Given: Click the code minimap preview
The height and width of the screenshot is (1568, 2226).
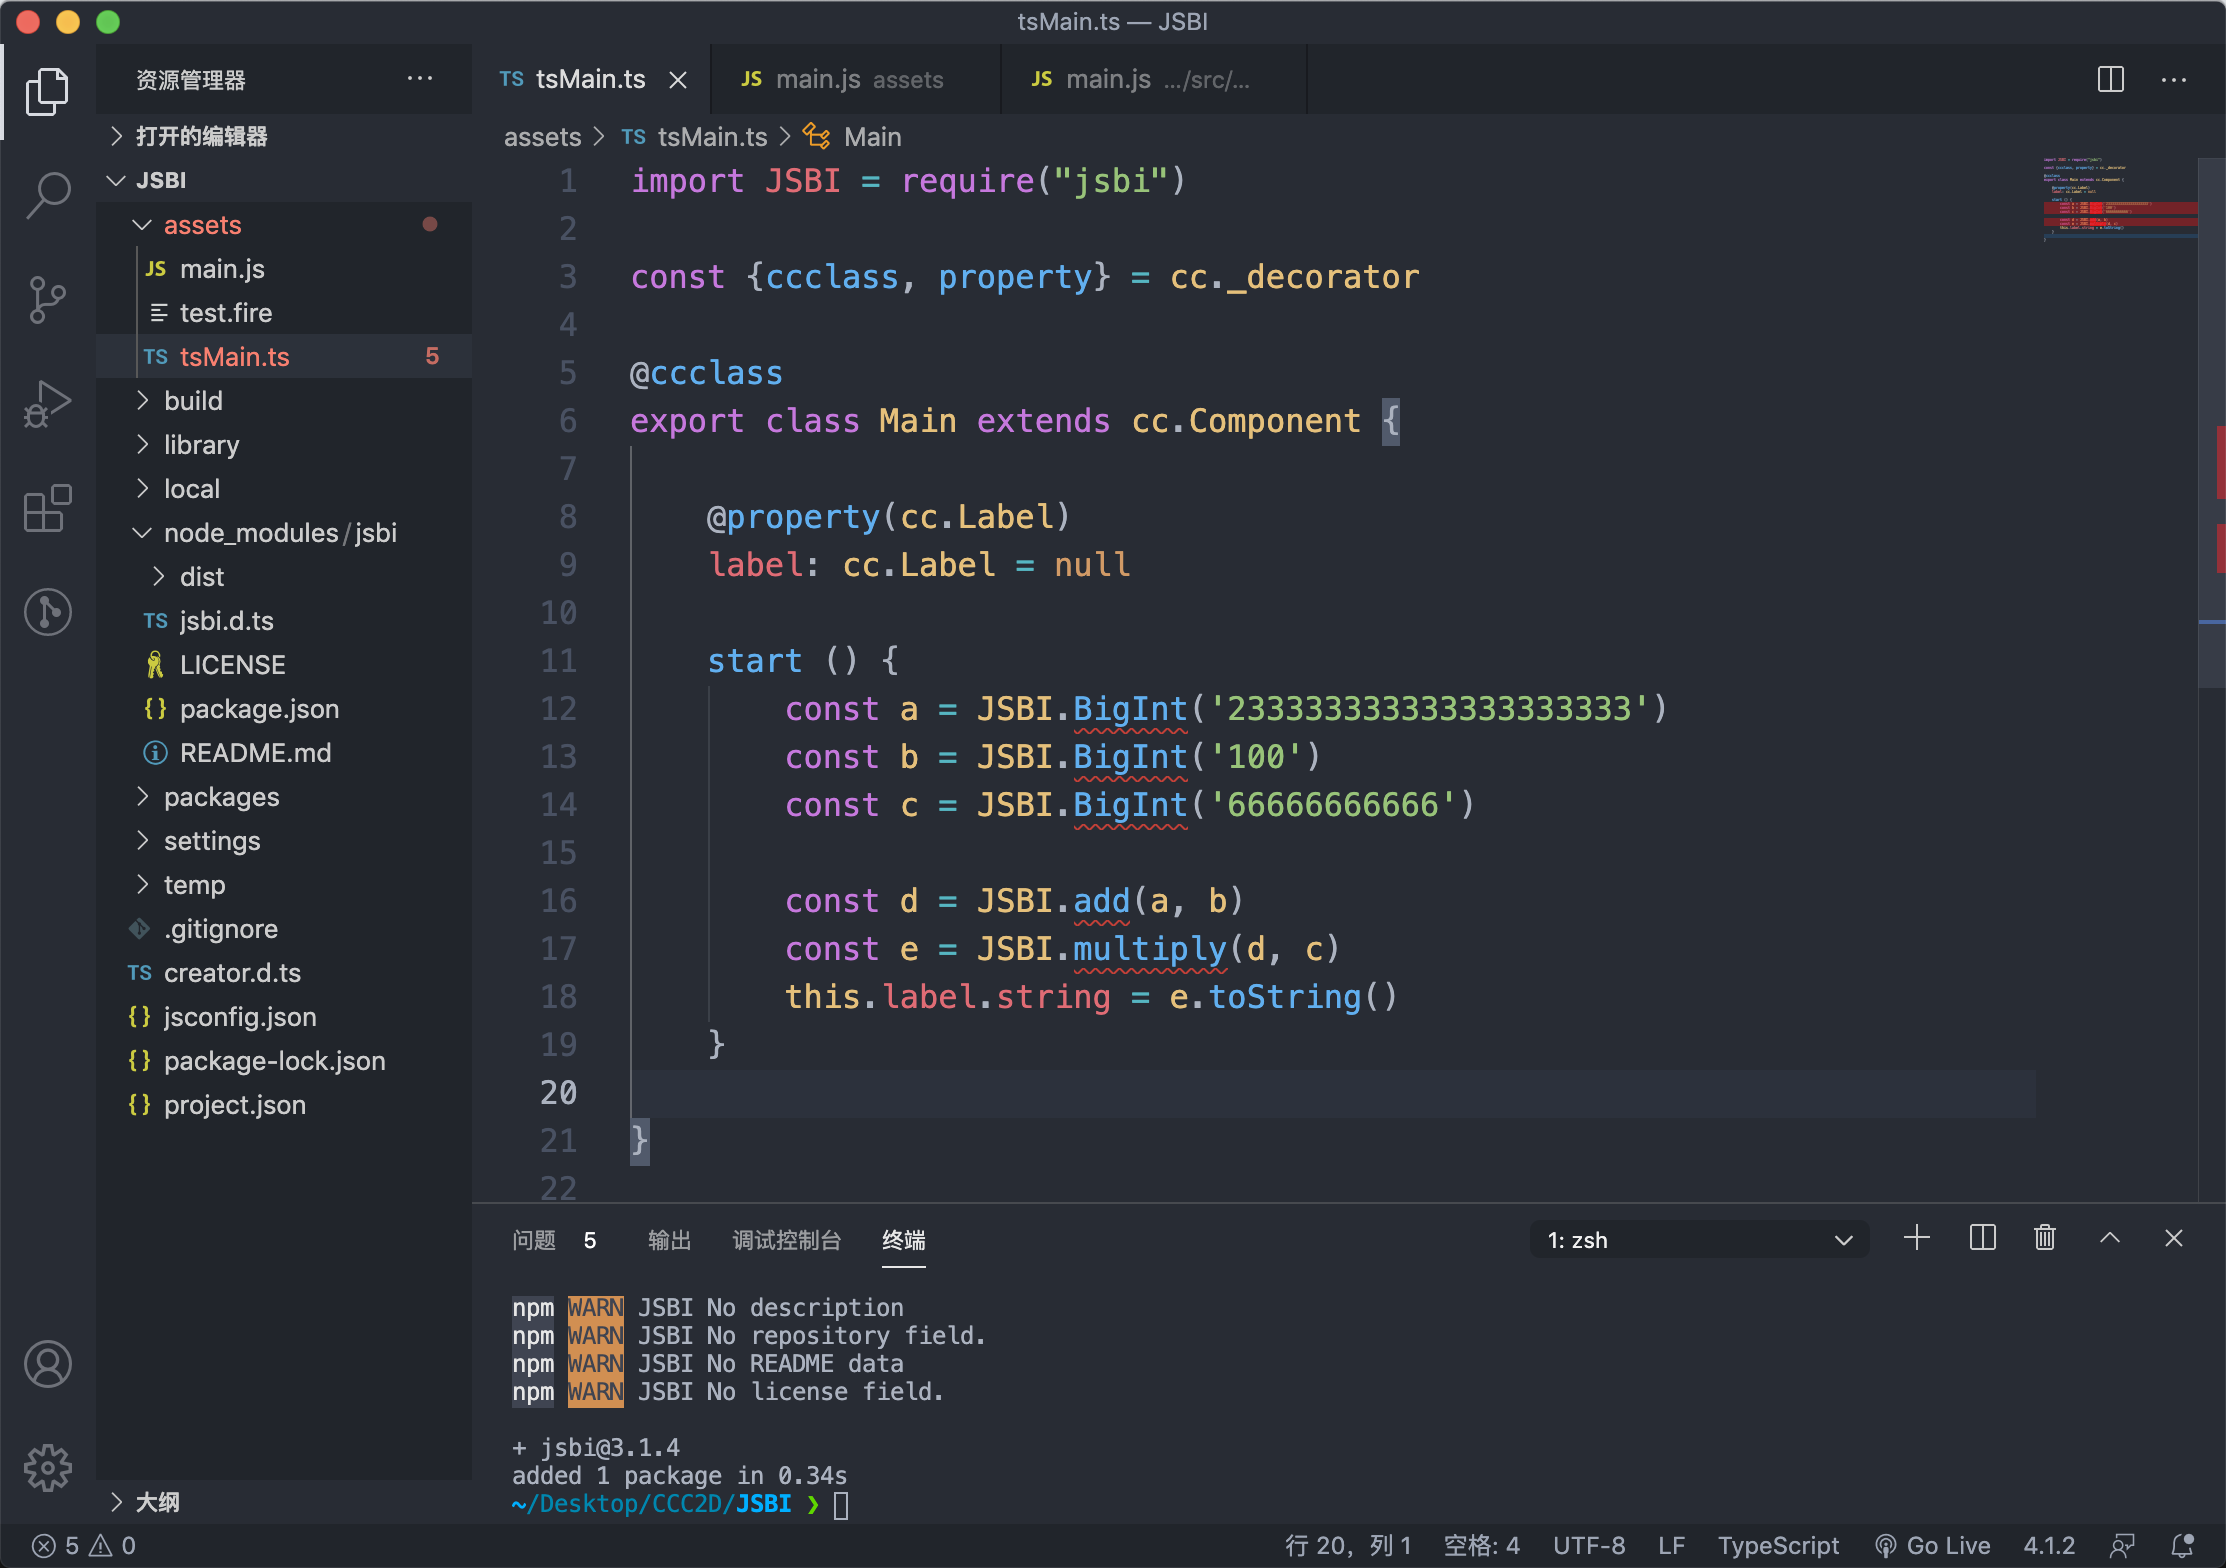Looking at the screenshot, I should [2118, 198].
